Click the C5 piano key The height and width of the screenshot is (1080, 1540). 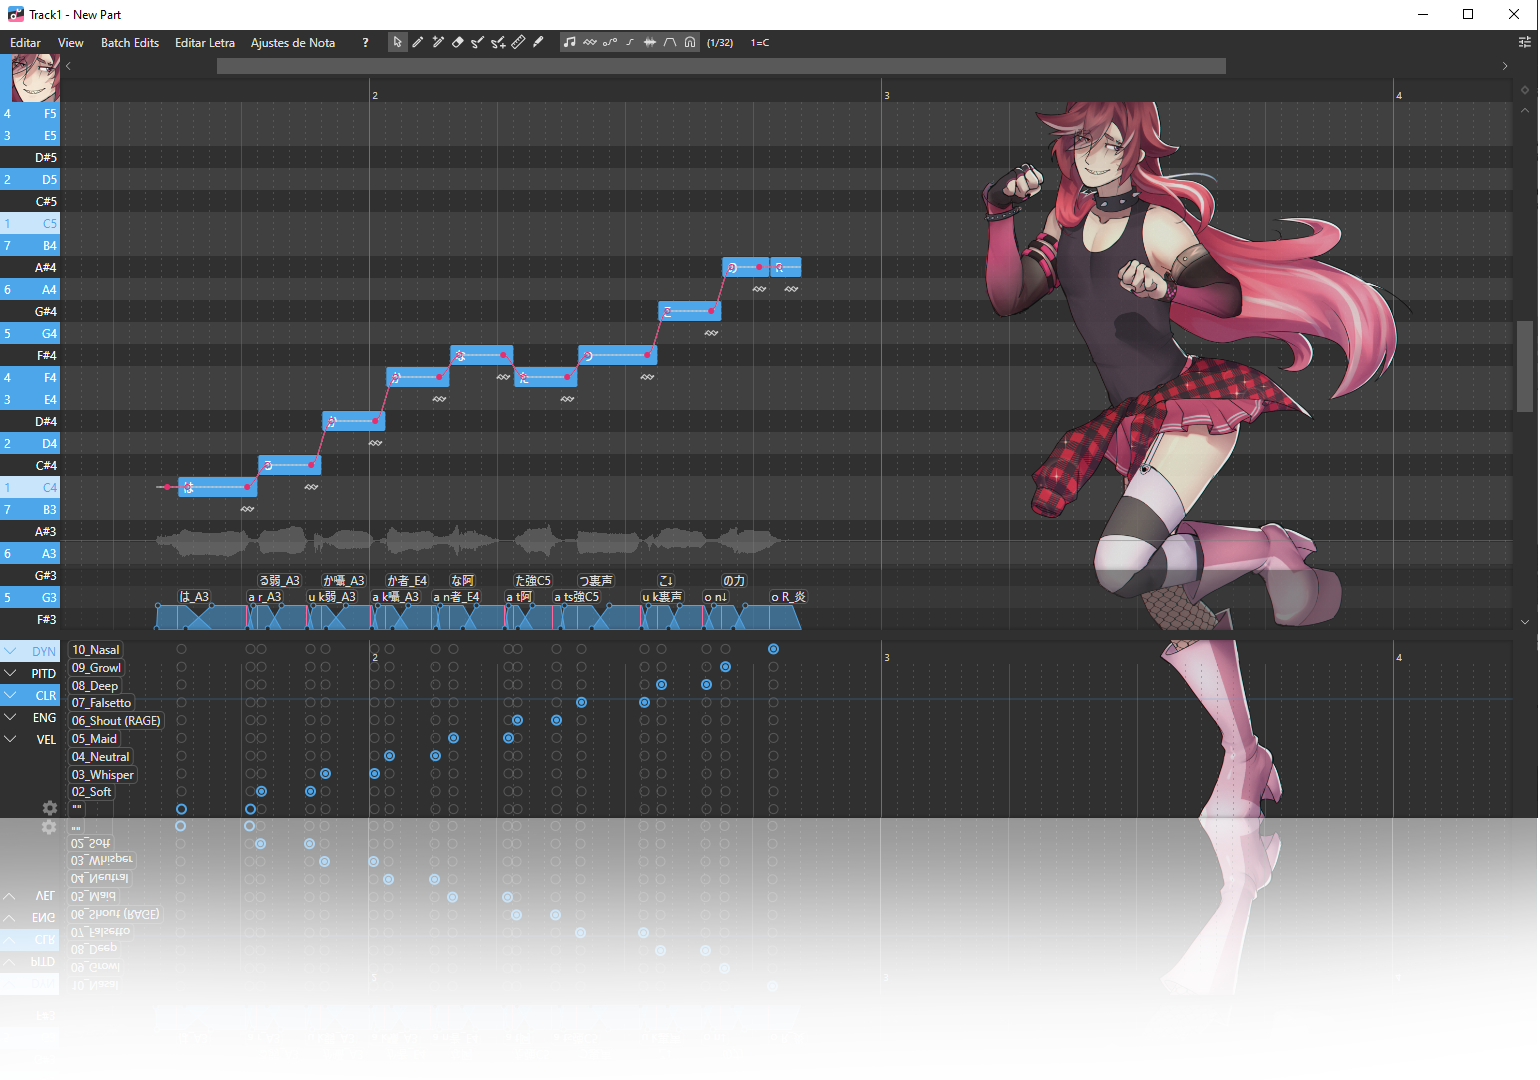(x=30, y=223)
